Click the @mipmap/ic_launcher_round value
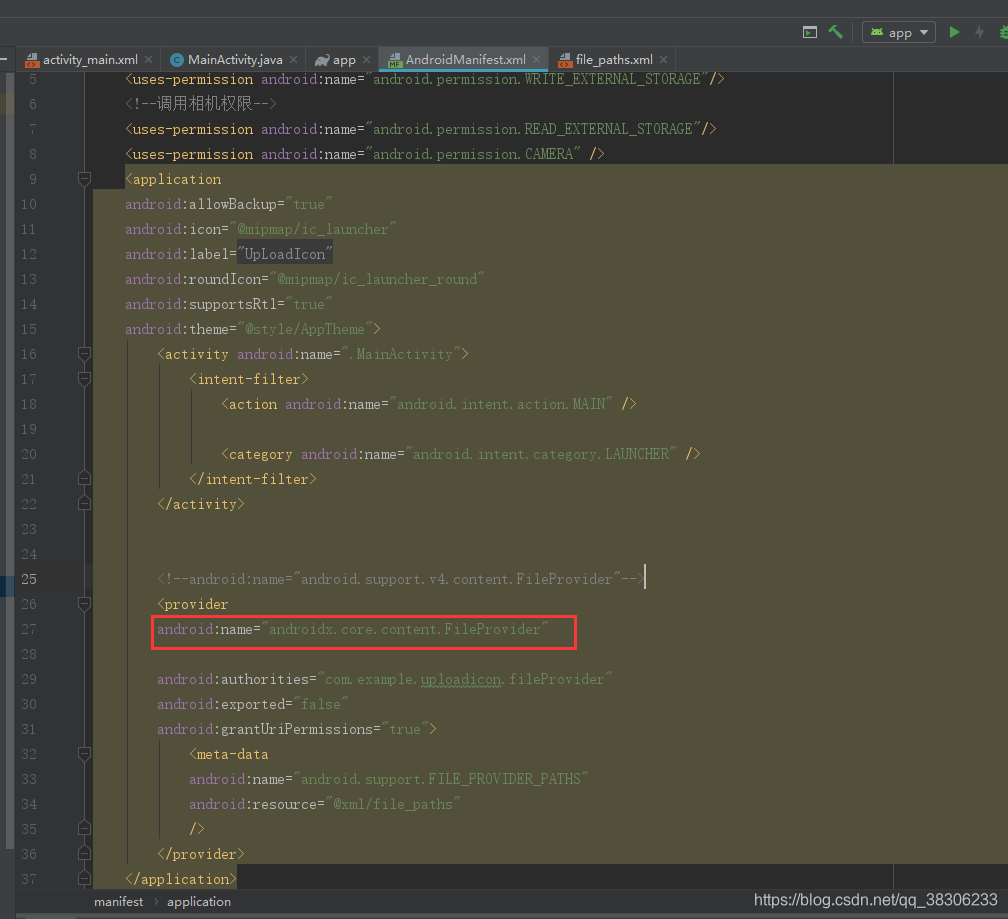1008x919 pixels. (x=377, y=279)
